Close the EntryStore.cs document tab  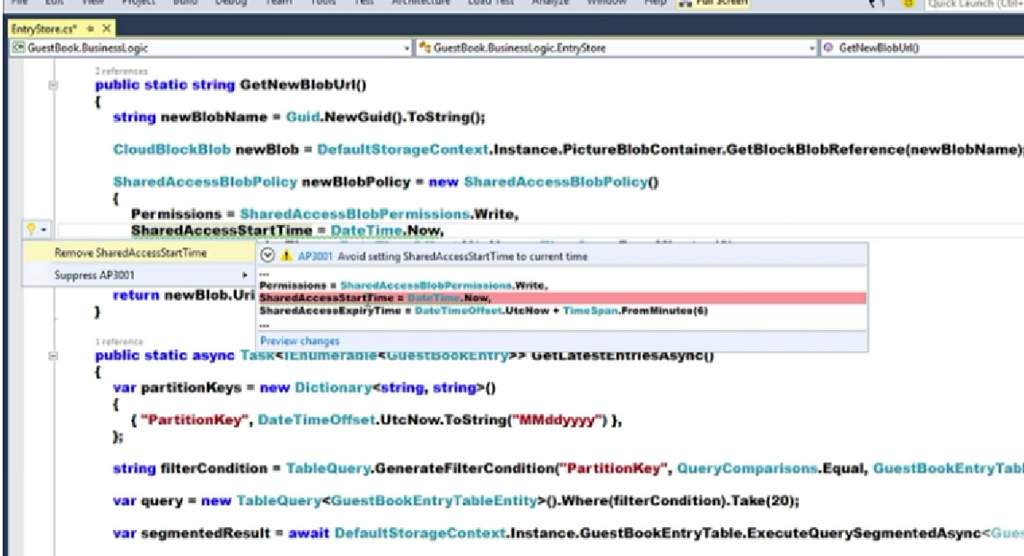pos(107,29)
